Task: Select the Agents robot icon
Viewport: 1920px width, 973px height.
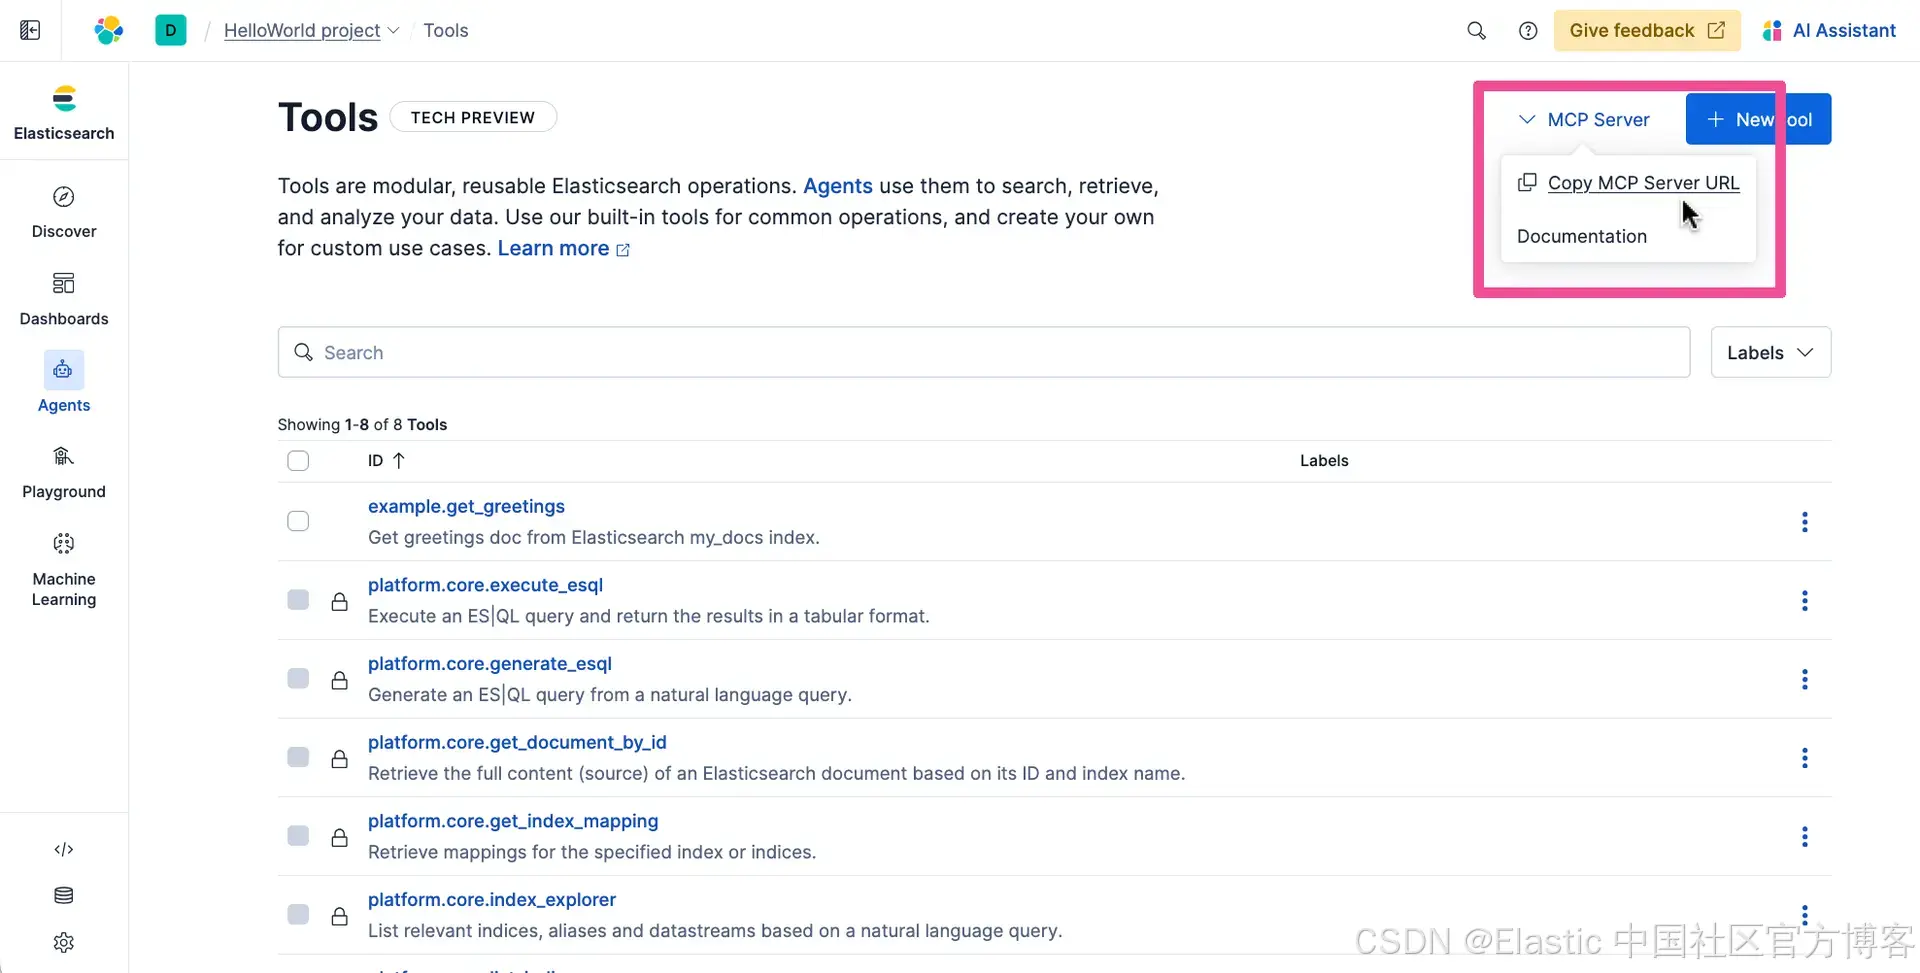Action: pos(64,369)
